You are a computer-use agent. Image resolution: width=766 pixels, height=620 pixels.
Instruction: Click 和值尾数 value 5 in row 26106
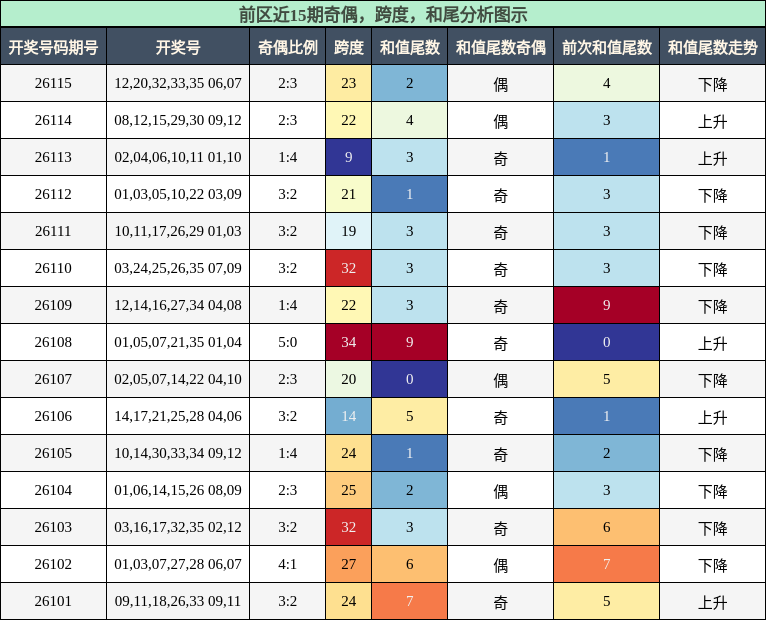coord(409,416)
